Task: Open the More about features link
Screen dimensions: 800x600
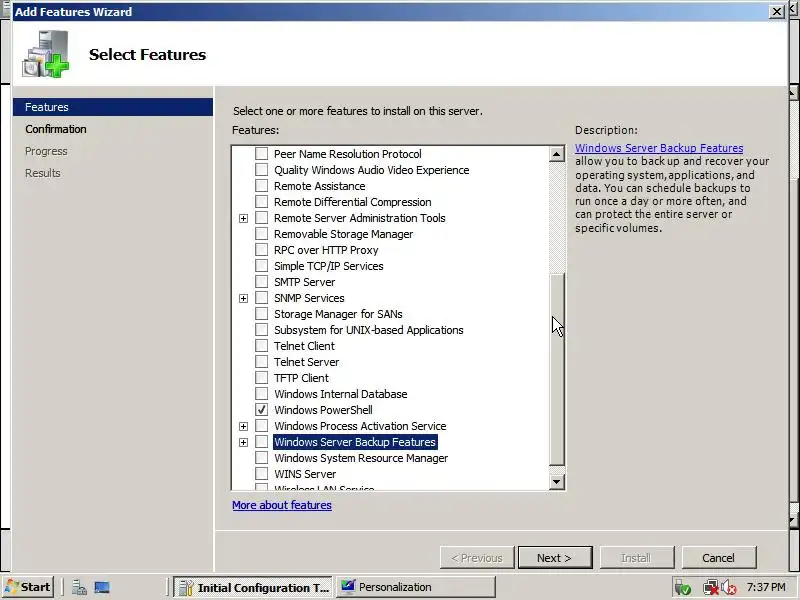Action: [282, 505]
